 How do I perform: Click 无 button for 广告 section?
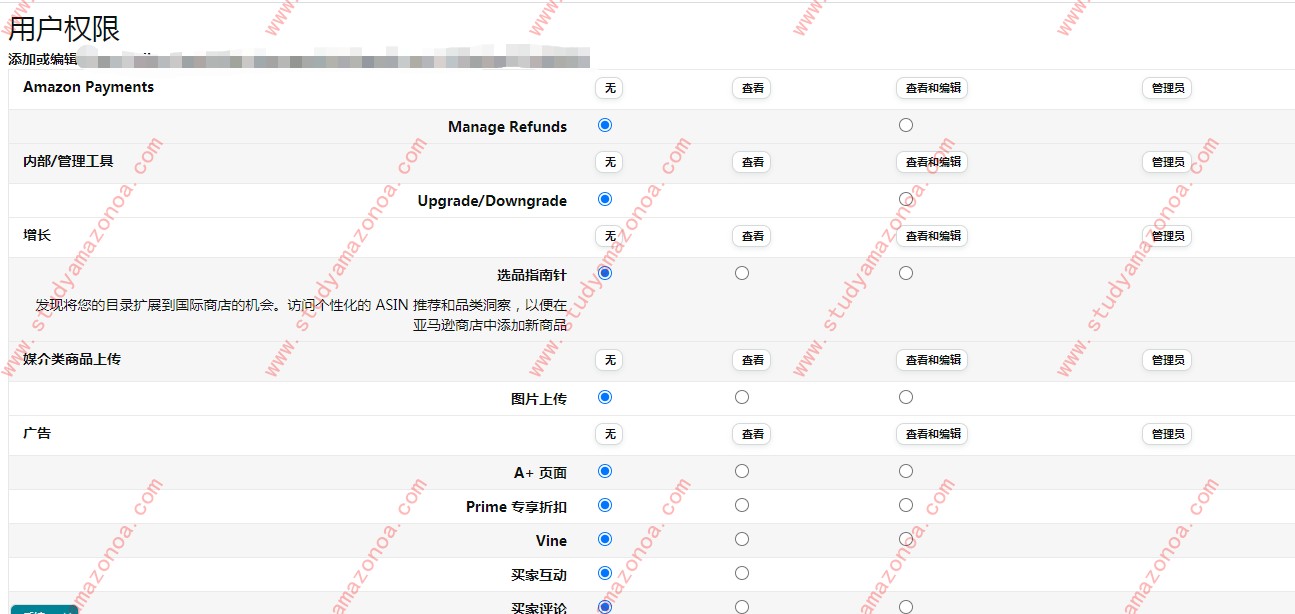[x=608, y=434]
